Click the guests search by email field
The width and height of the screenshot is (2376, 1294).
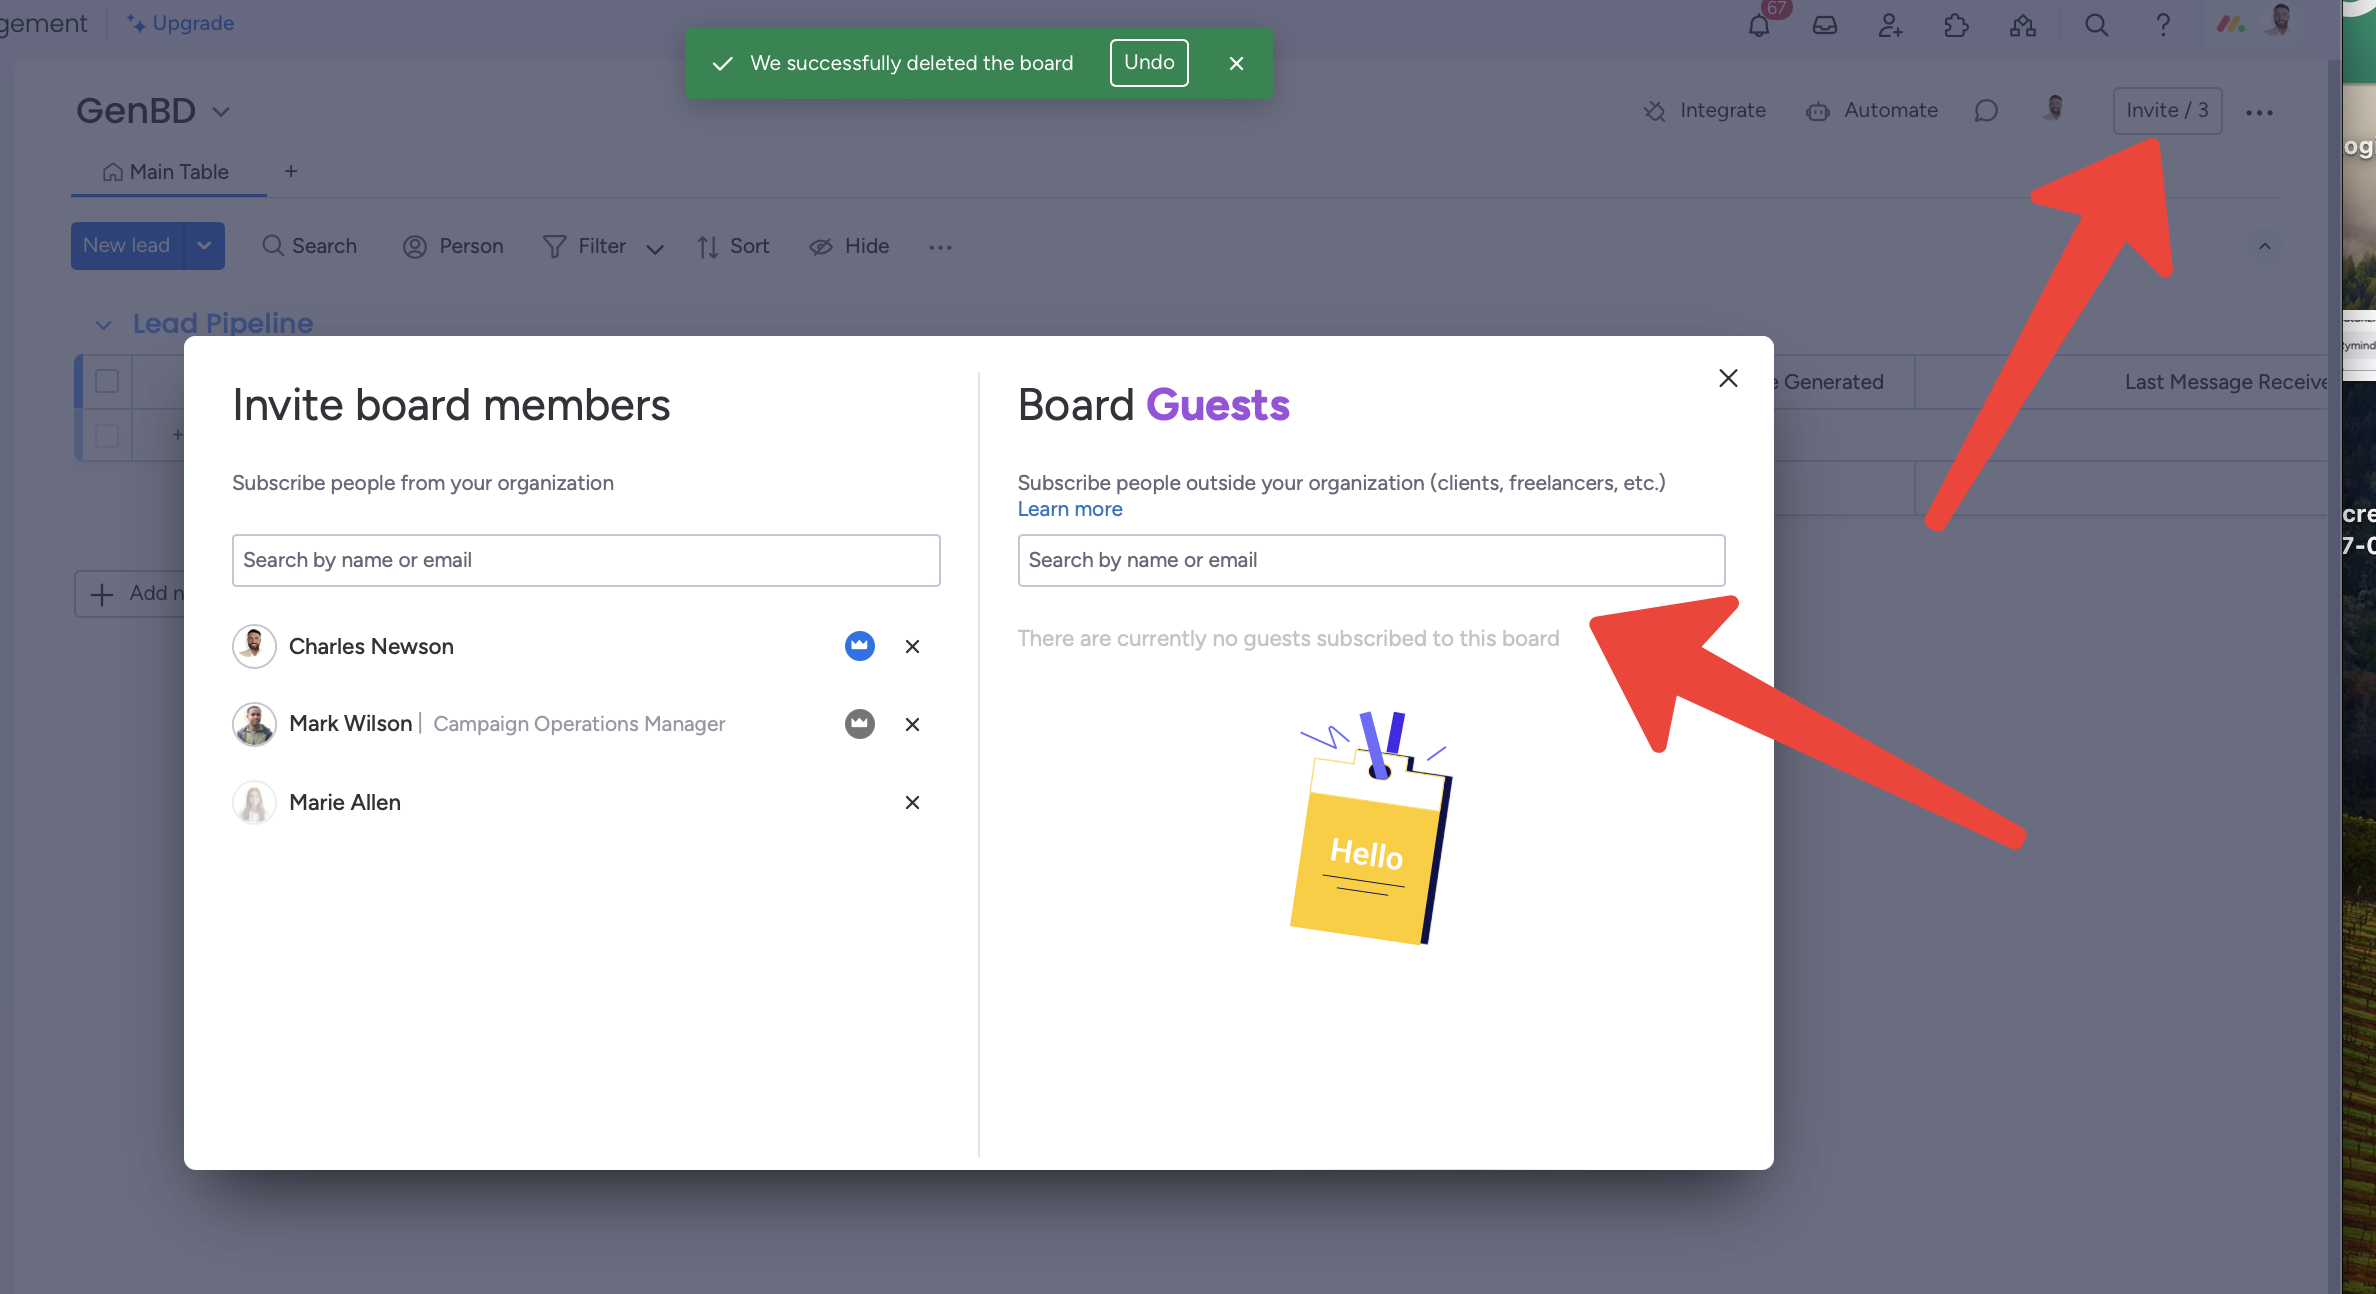click(1370, 560)
